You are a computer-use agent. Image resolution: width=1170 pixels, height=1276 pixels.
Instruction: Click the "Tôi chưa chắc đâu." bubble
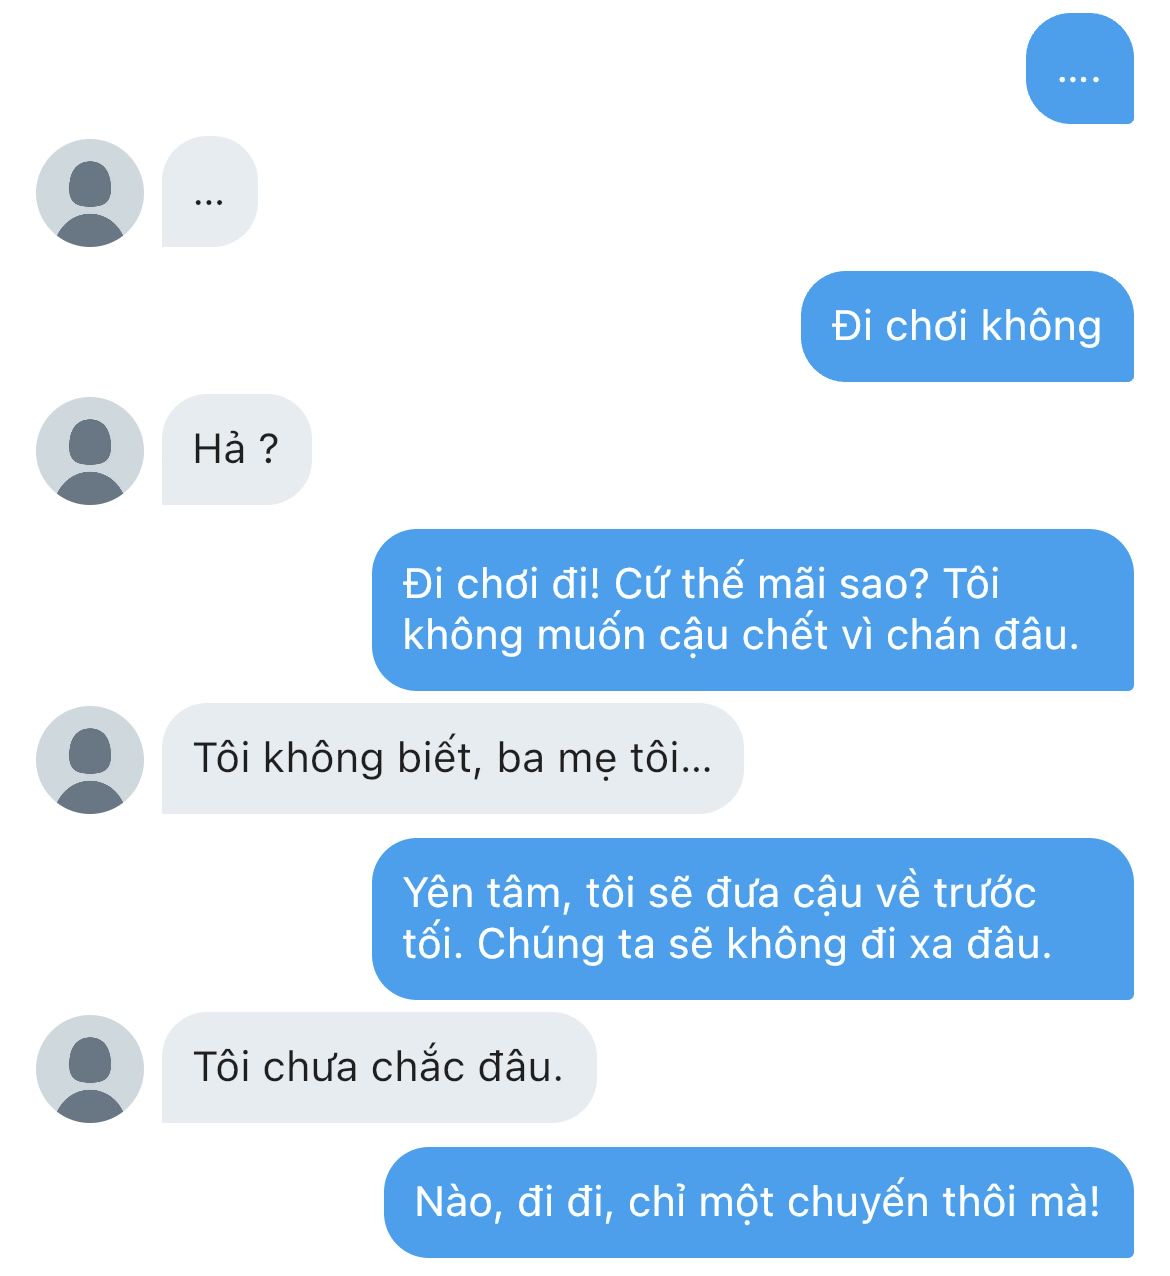tap(379, 1067)
